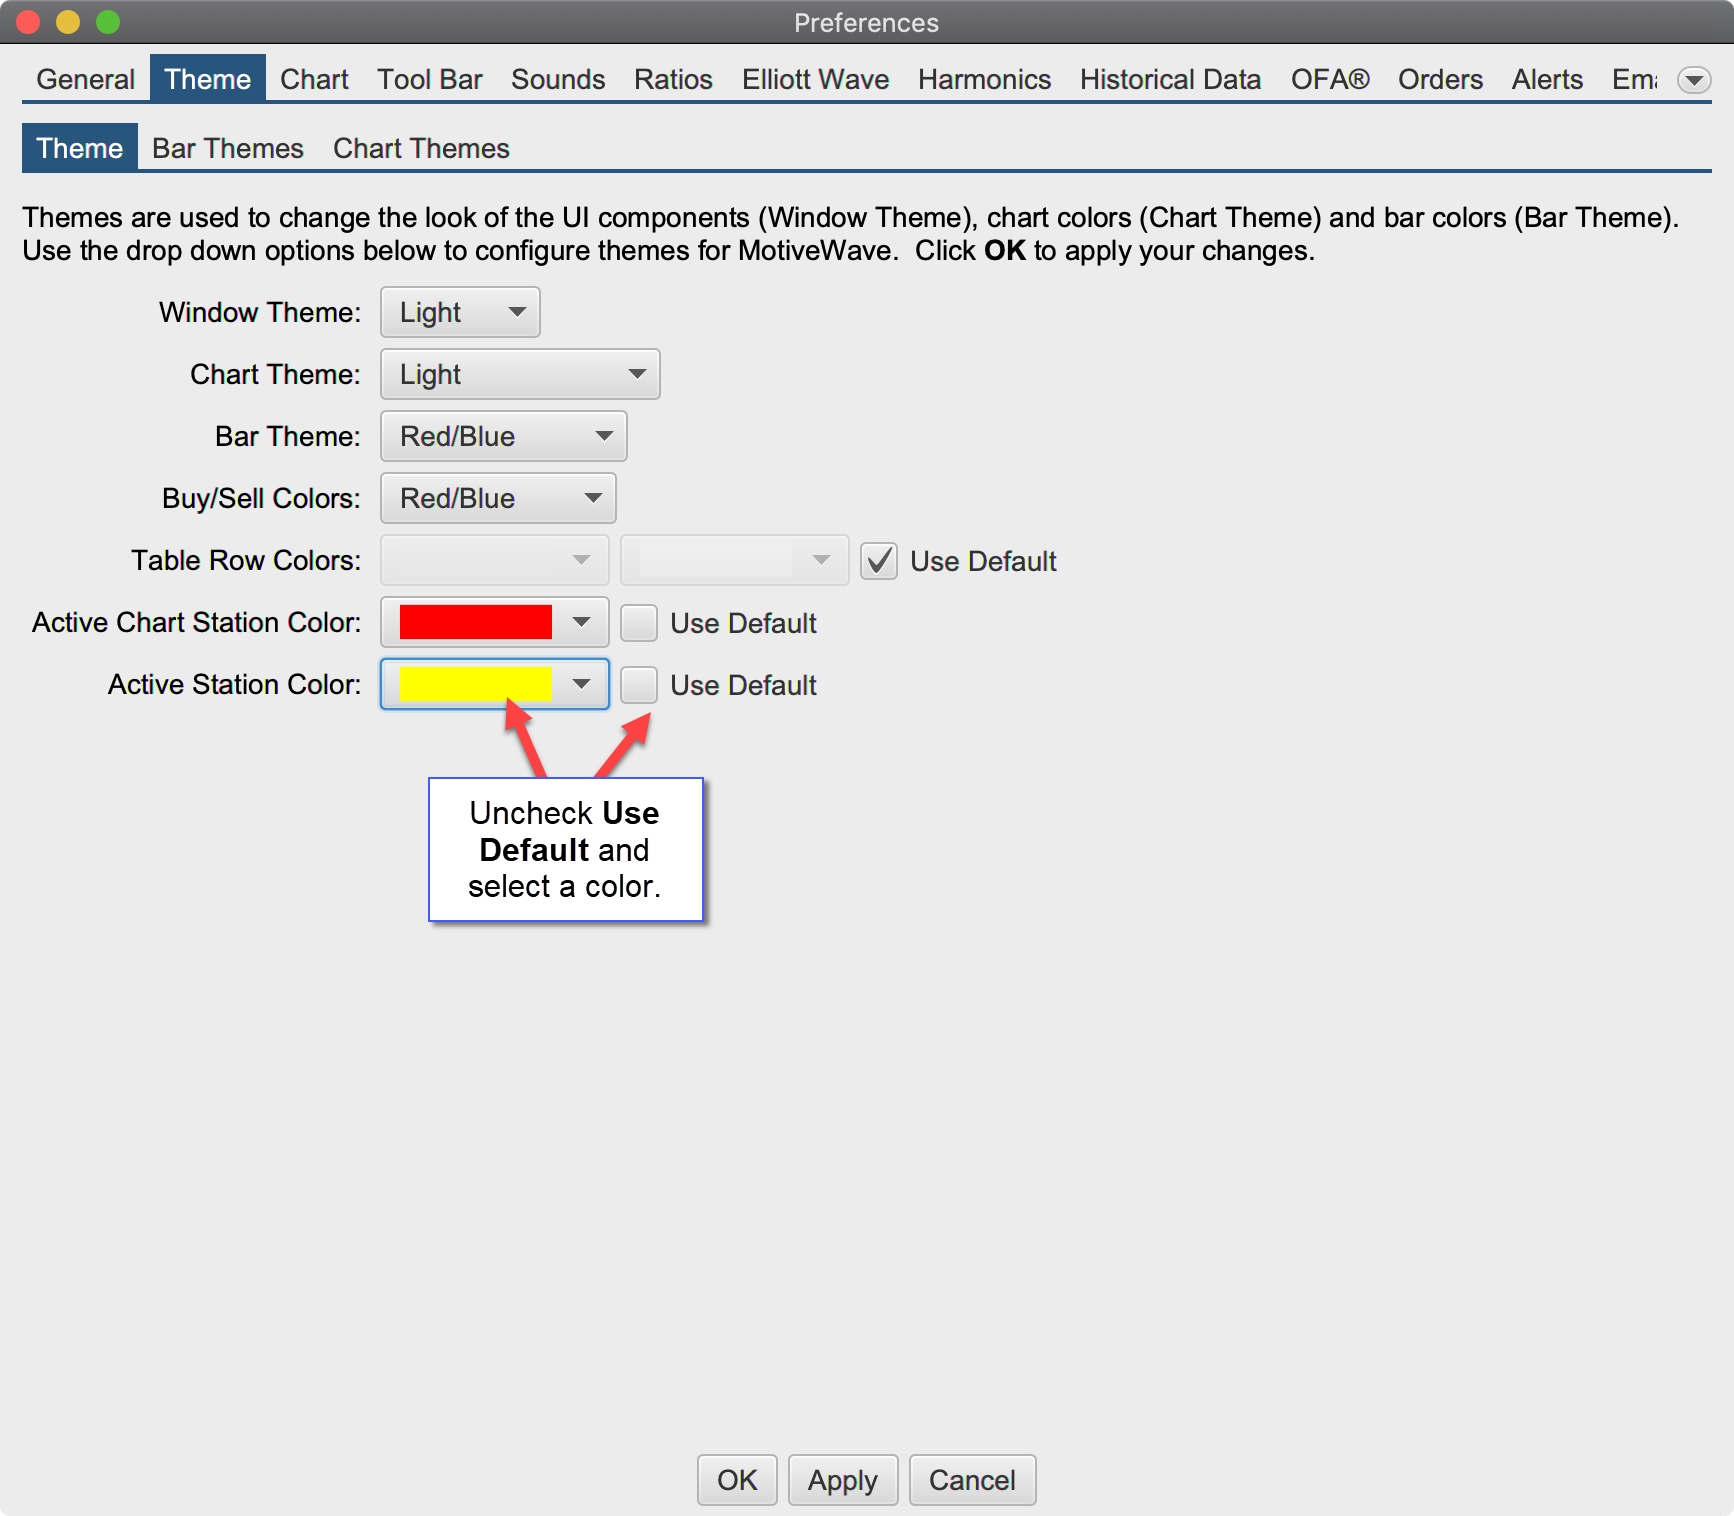
Task: Open the Tool Bar preferences tab
Action: coord(430,80)
